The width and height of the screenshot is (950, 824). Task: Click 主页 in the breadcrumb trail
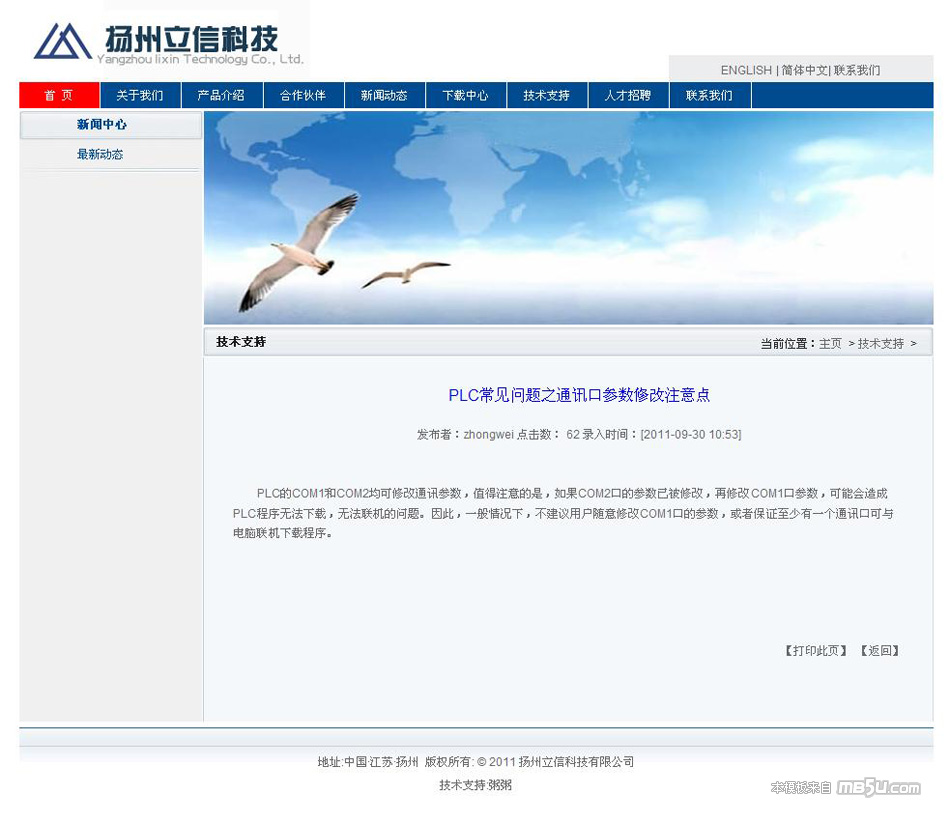click(830, 344)
